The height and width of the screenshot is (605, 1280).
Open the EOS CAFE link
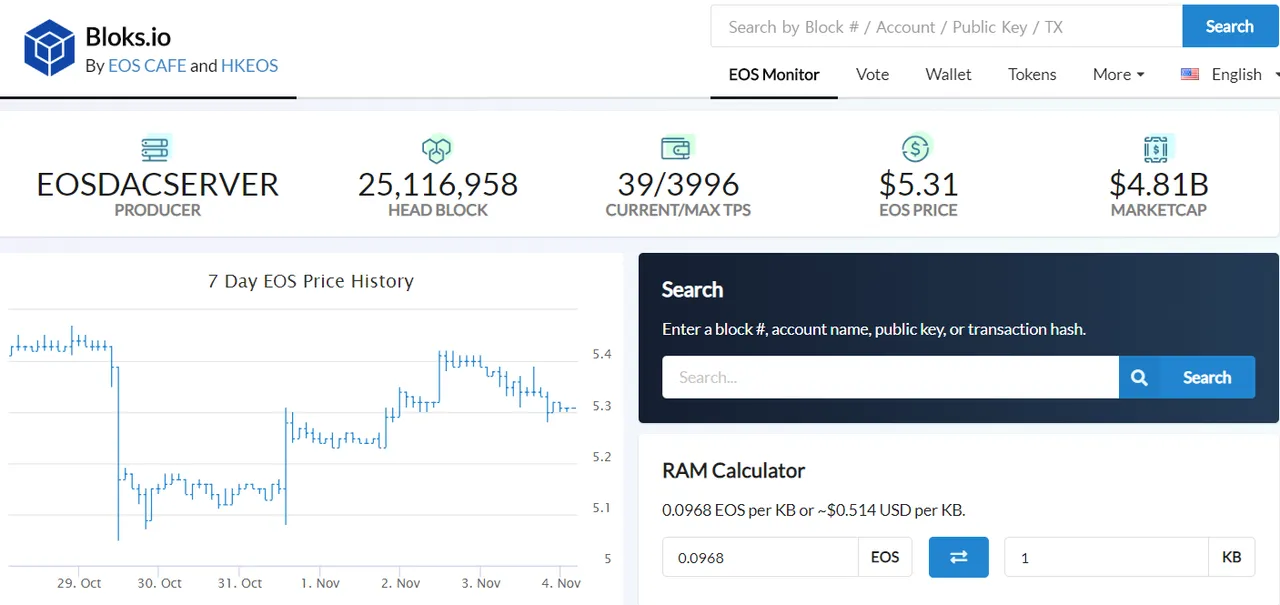tap(147, 66)
